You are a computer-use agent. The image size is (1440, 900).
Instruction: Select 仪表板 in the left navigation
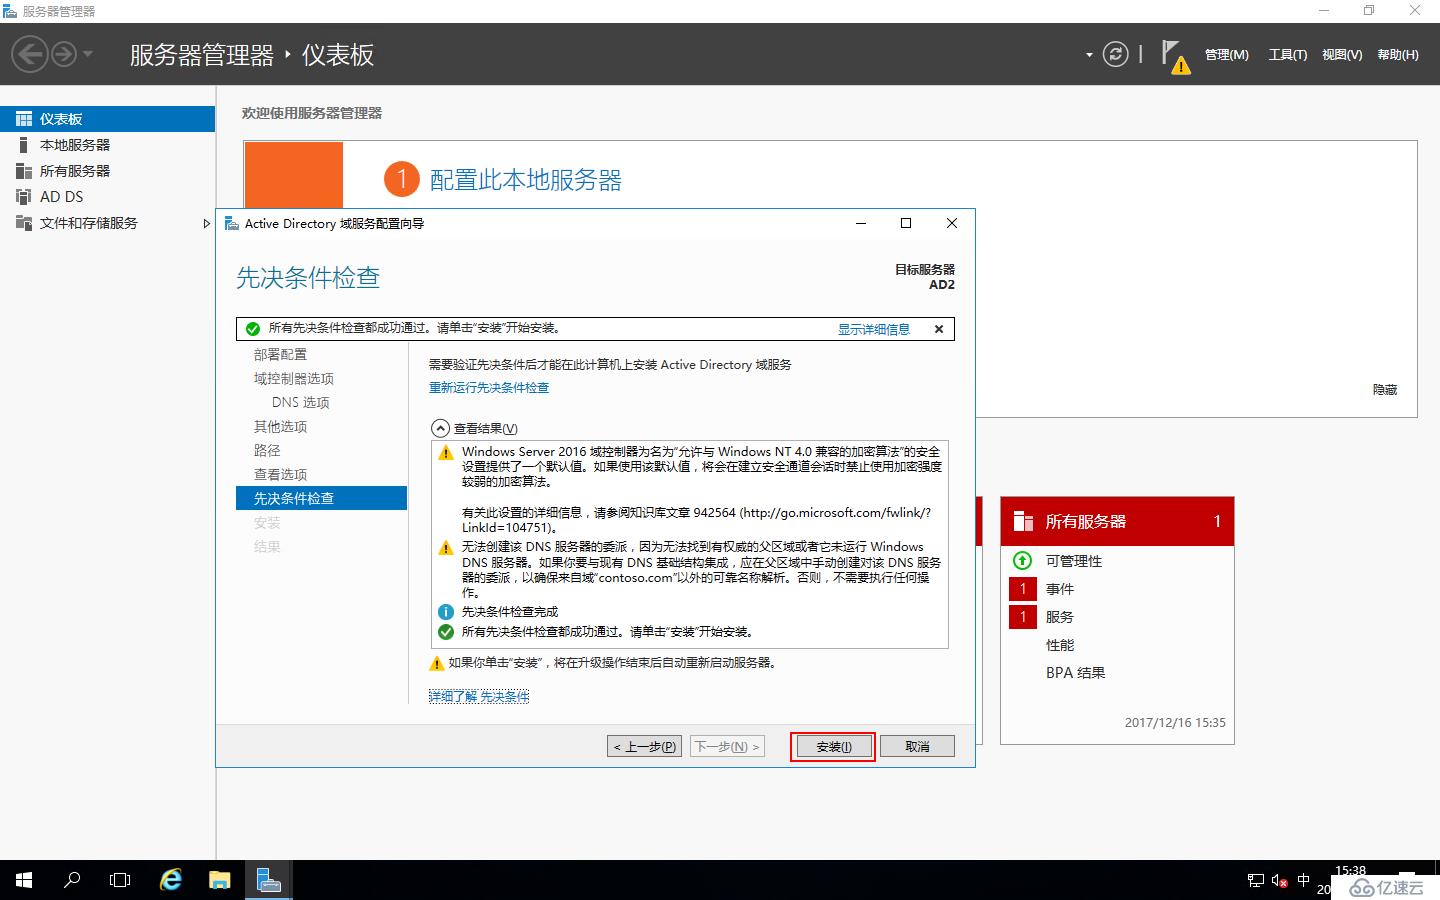(107, 119)
